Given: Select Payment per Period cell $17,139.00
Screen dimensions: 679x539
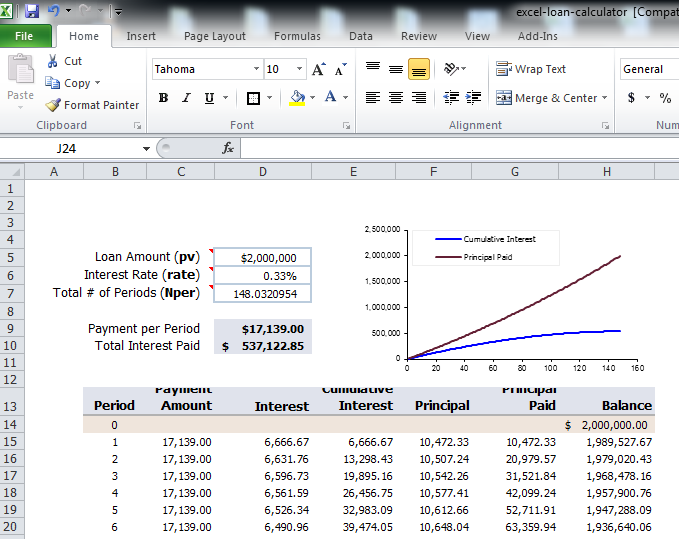Looking at the screenshot, I should pos(262,329).
